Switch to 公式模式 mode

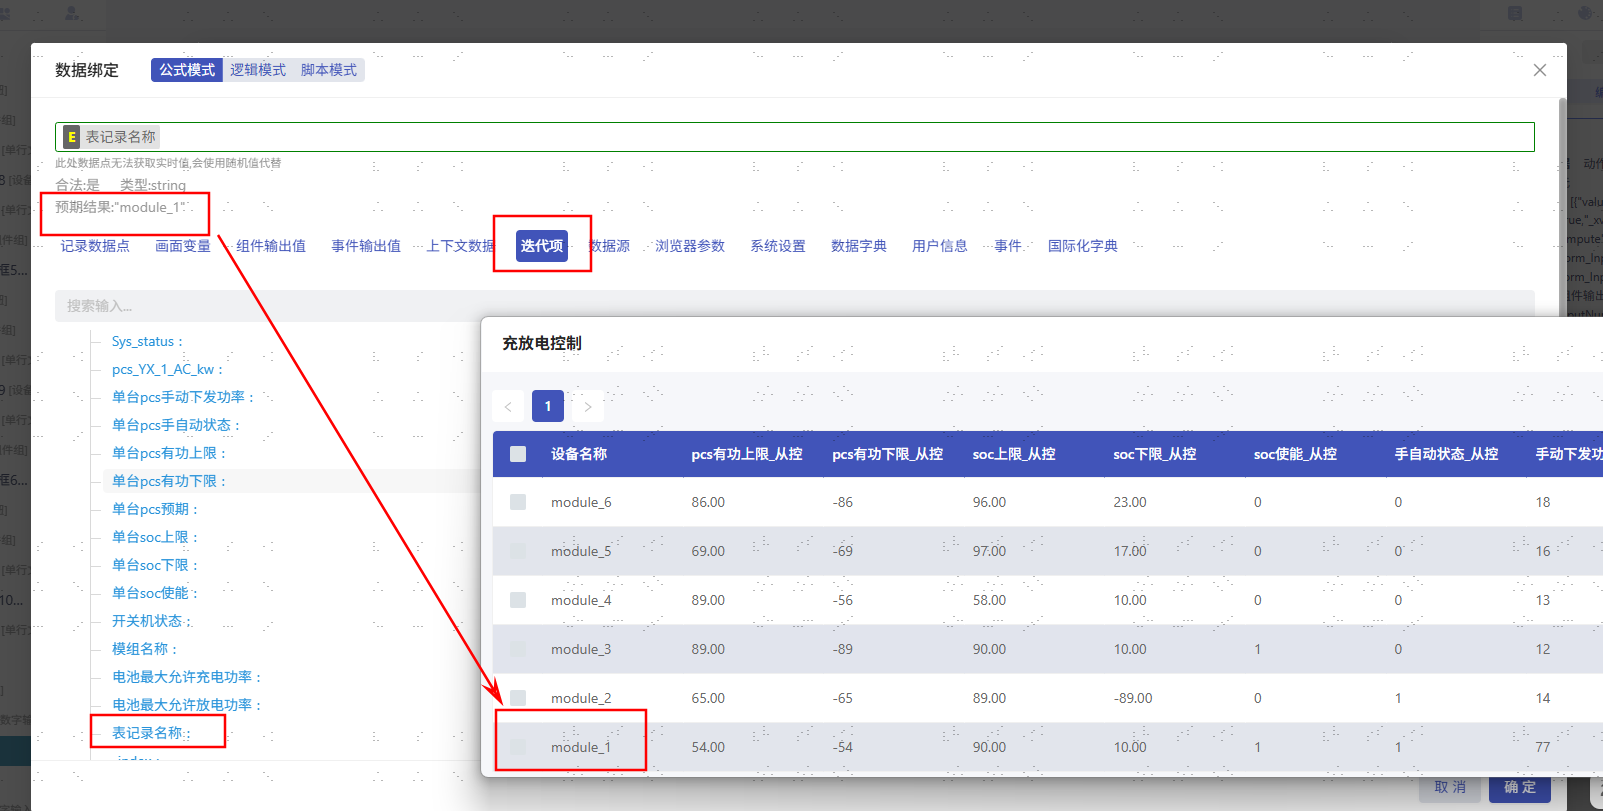(x=187, y=70)
